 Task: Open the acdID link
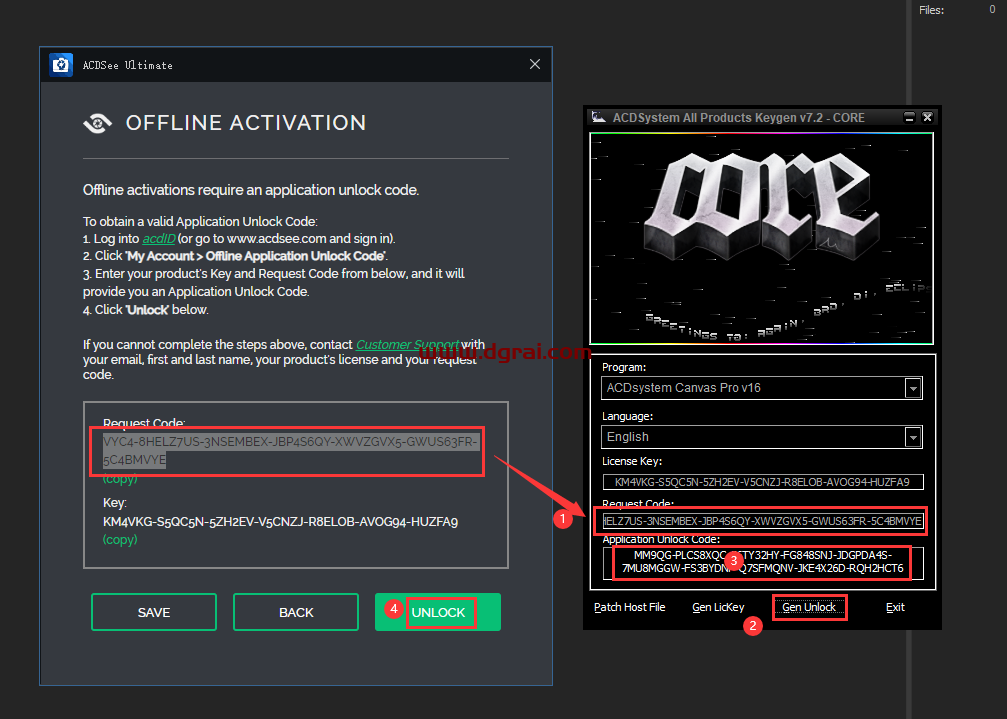[158, 238]
